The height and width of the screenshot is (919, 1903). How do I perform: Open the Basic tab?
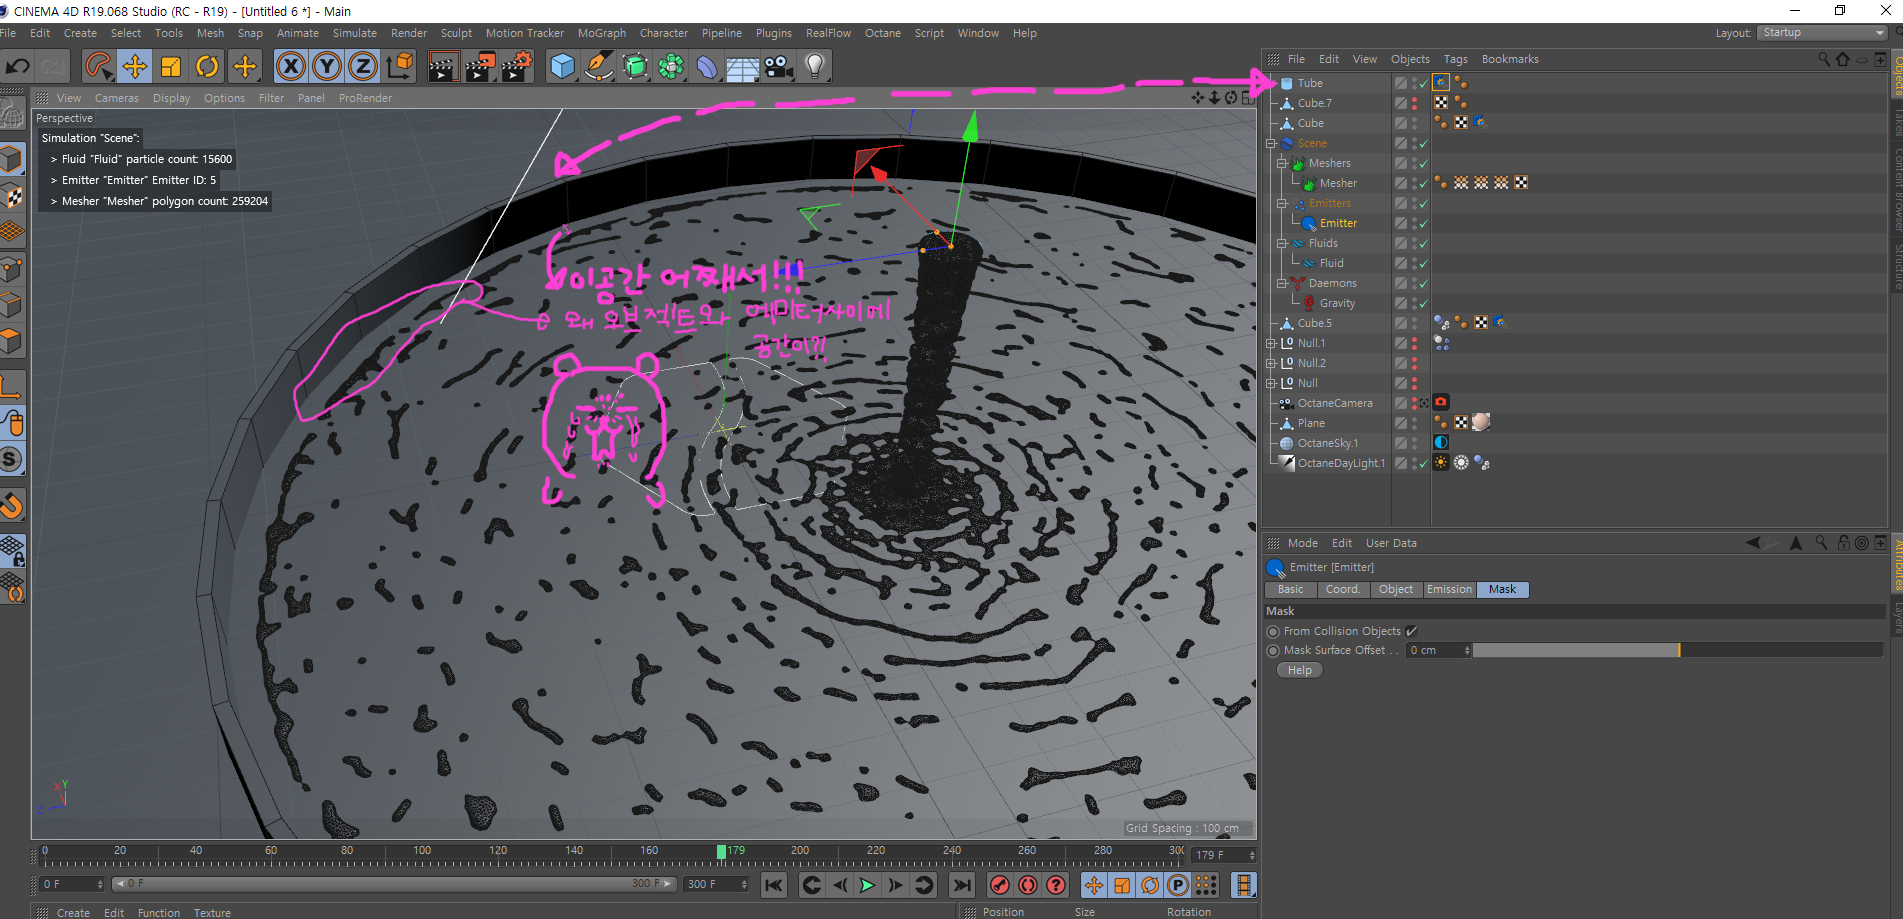tap(1291, 590)
